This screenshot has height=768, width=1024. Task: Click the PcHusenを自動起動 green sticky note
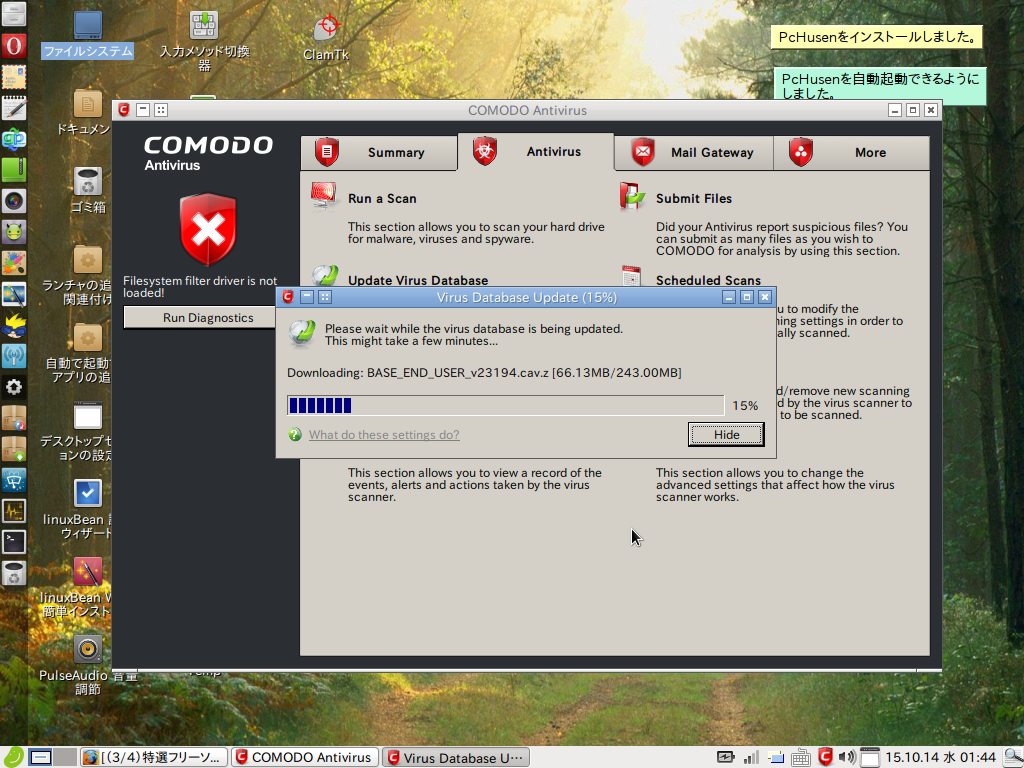[x=880, y=86]
